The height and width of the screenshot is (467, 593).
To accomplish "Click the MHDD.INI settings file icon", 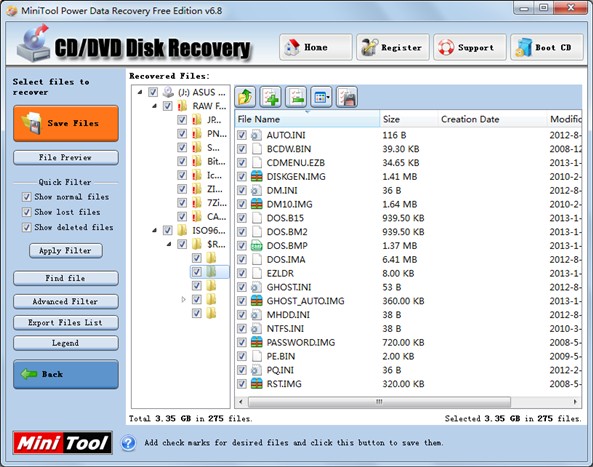I will pos(256,315).
